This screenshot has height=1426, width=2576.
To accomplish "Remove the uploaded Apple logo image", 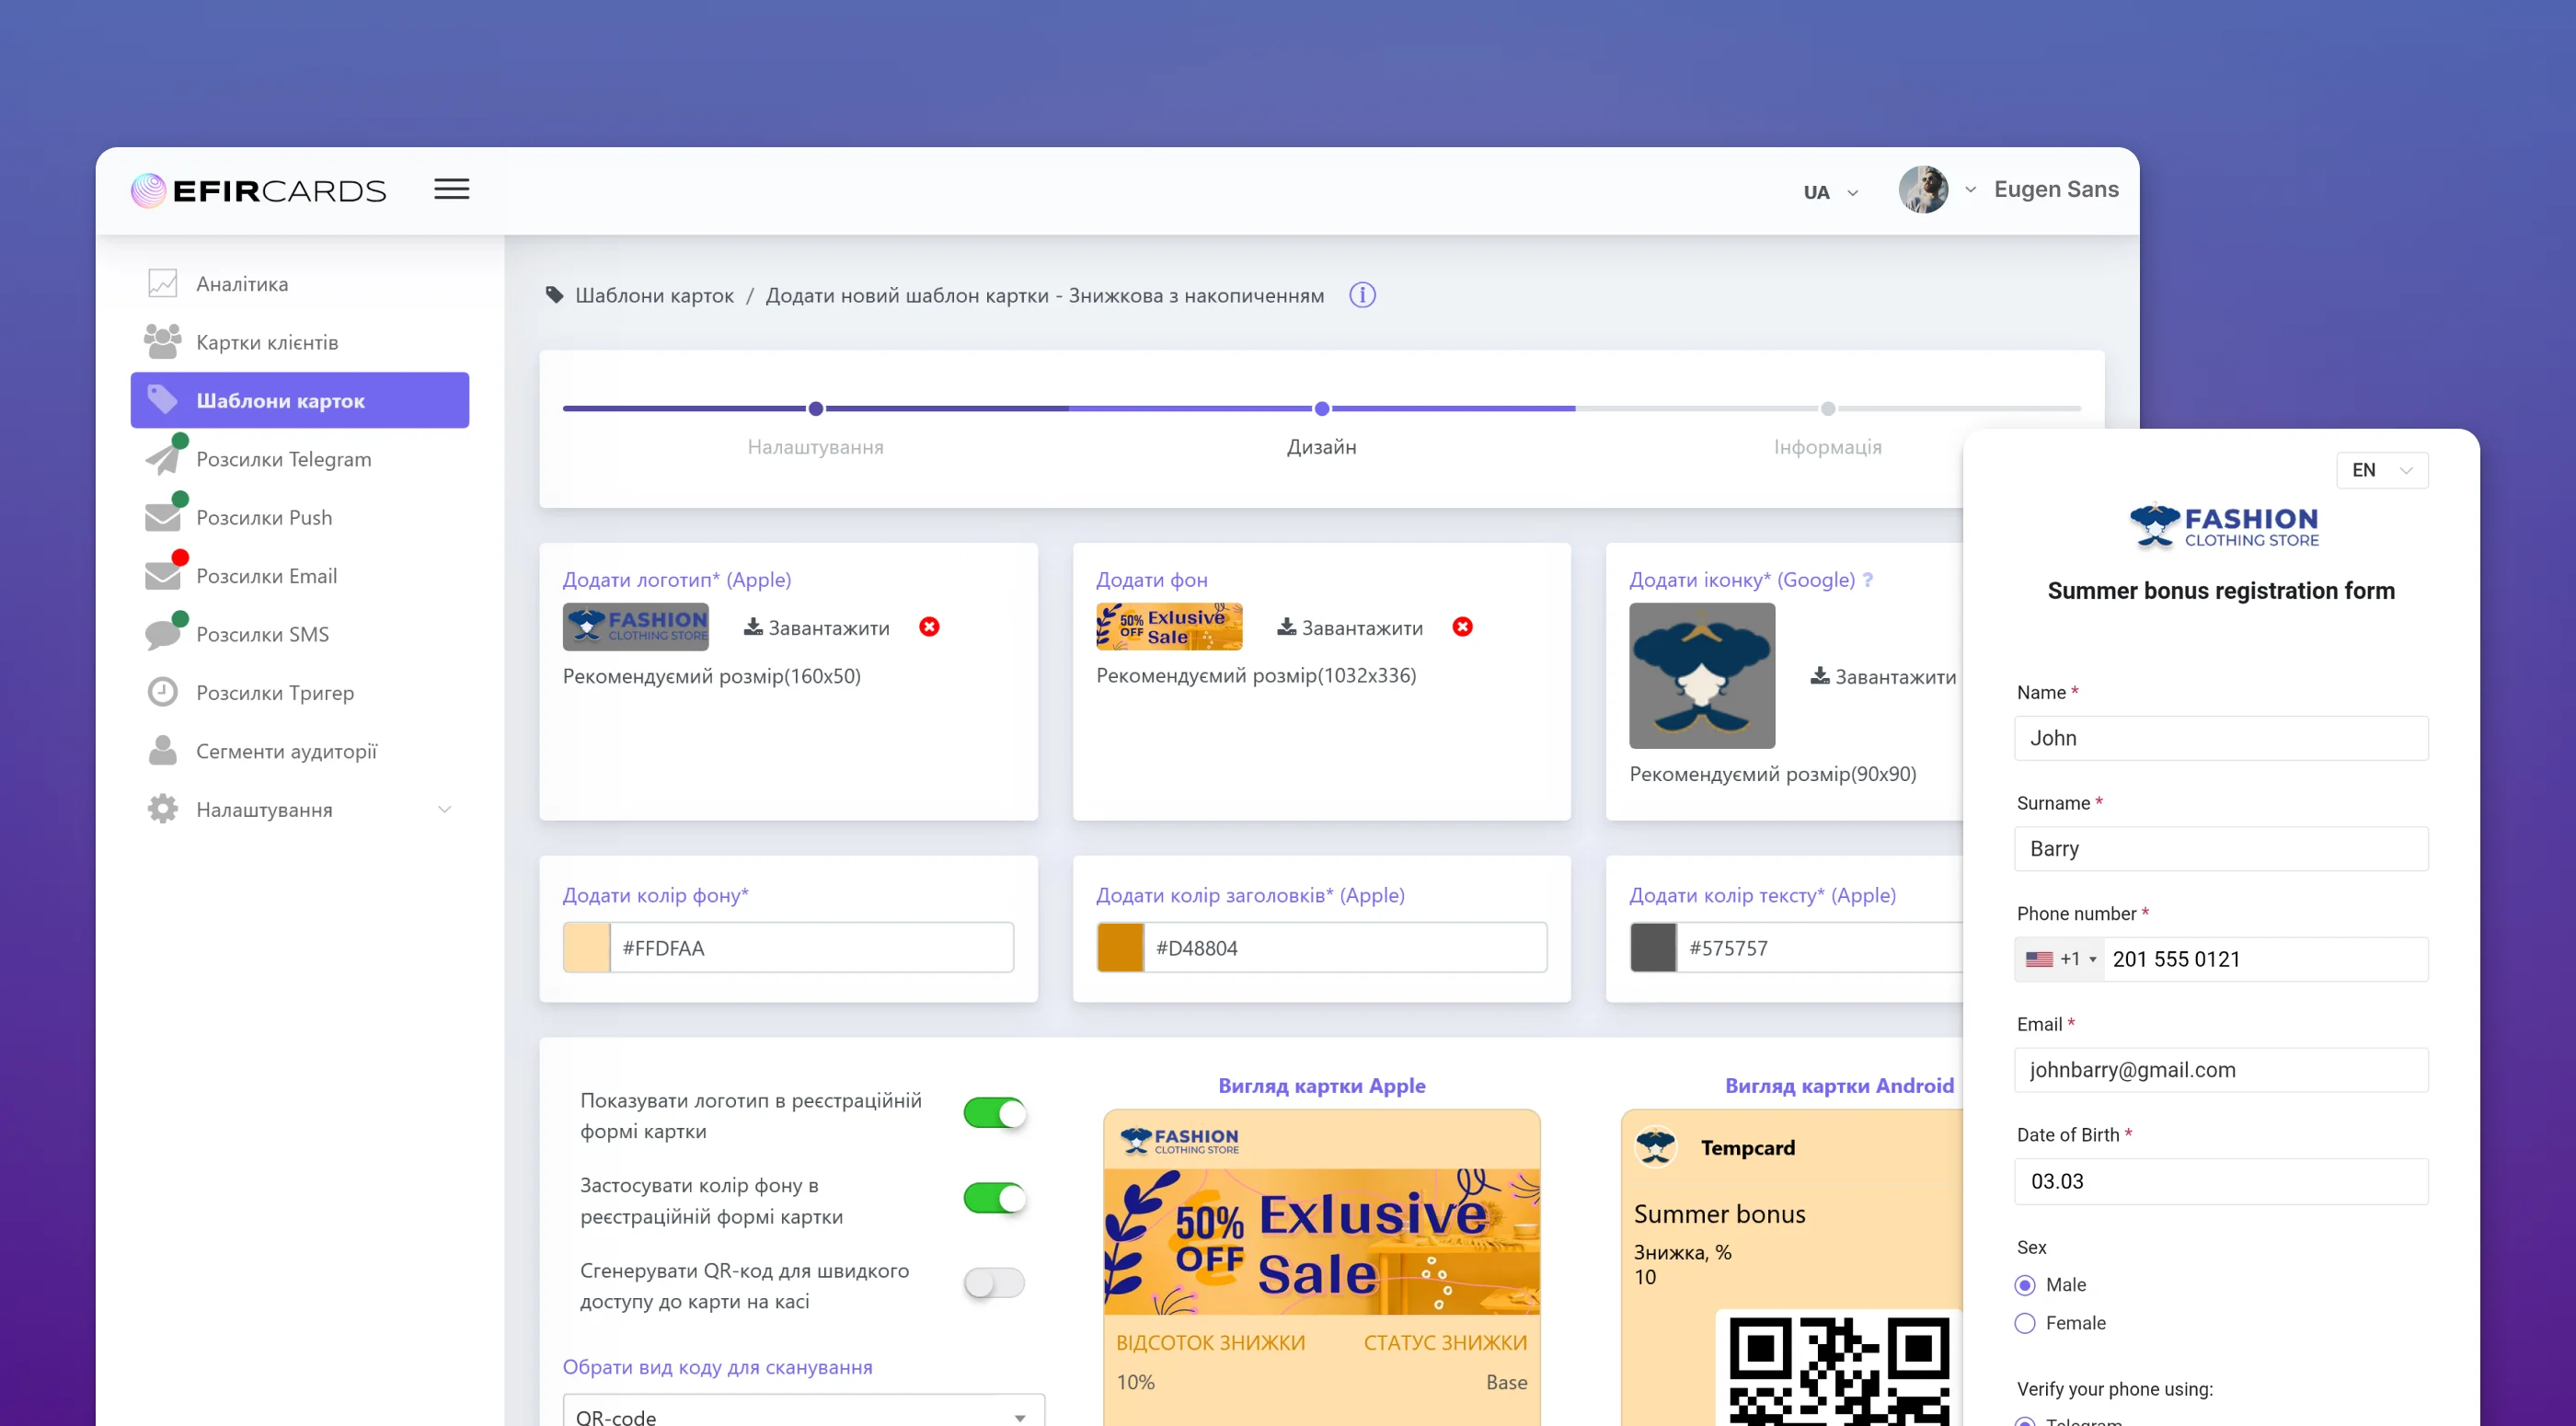I will pos(929,627).
